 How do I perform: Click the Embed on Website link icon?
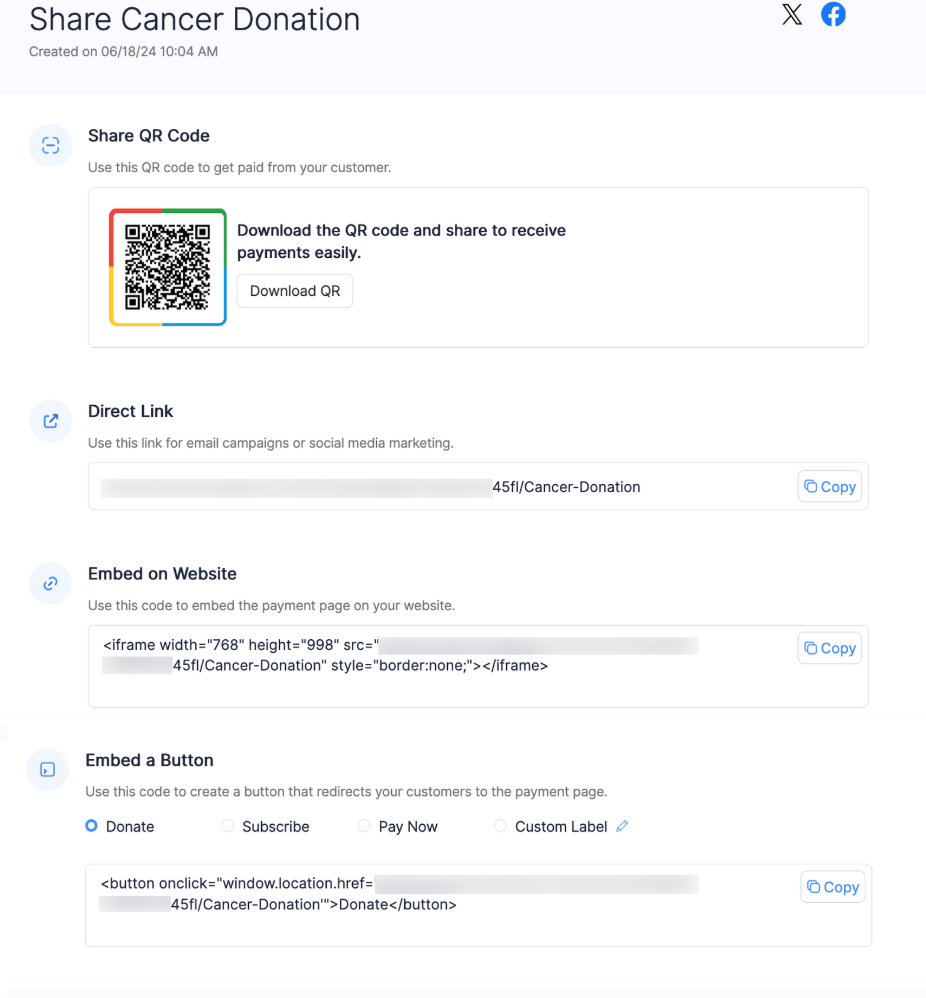click(50, 583)
